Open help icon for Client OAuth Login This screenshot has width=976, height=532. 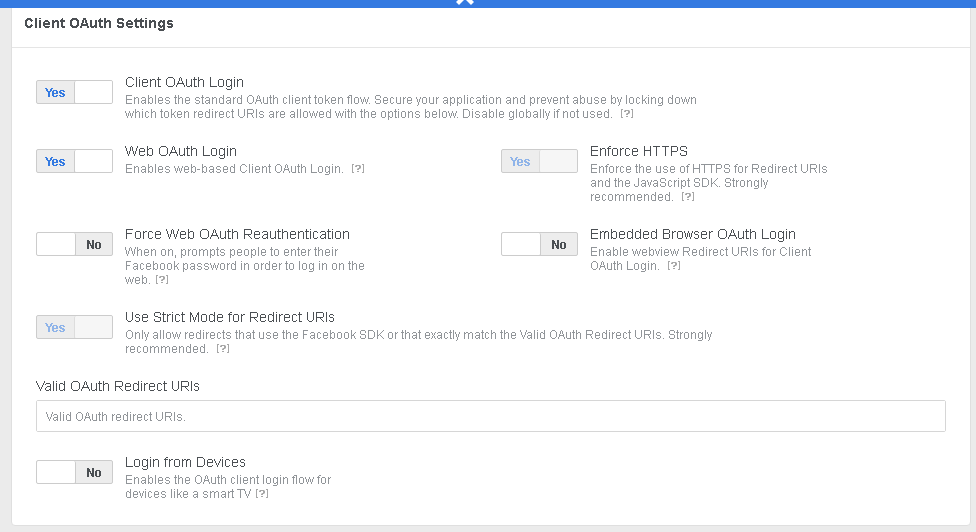pos(627,114)
